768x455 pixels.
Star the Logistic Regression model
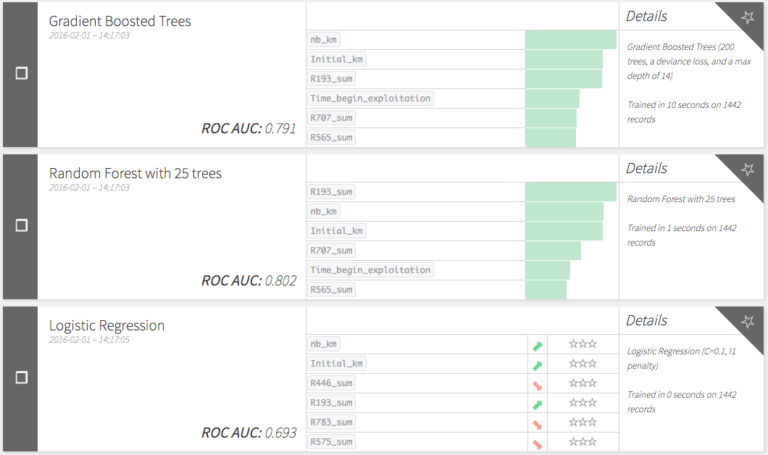(x=747, y=322)
